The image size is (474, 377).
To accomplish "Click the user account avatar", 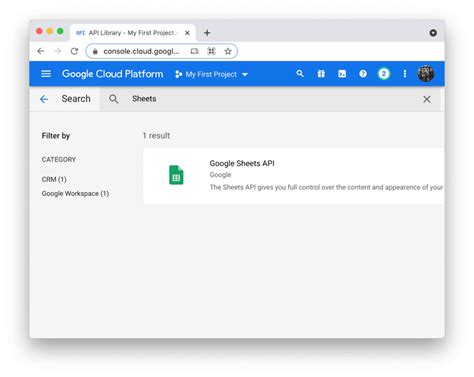I will [x=426, y=74].
